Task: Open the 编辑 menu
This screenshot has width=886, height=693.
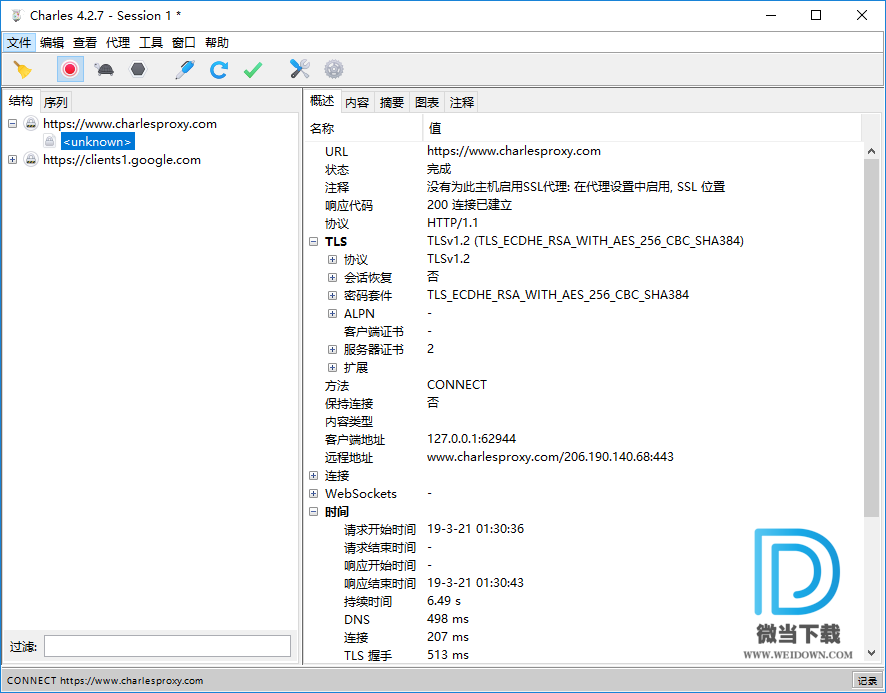Action: point(52,42)
